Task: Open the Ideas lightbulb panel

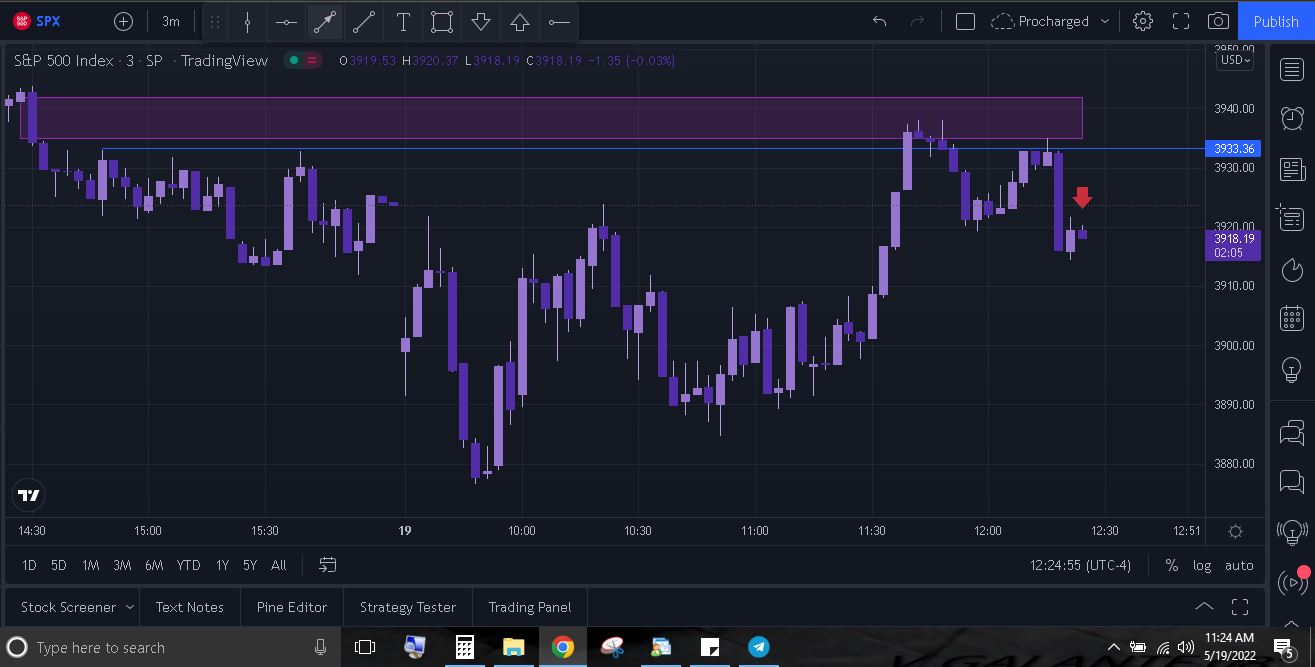Action: (1291, 369)
